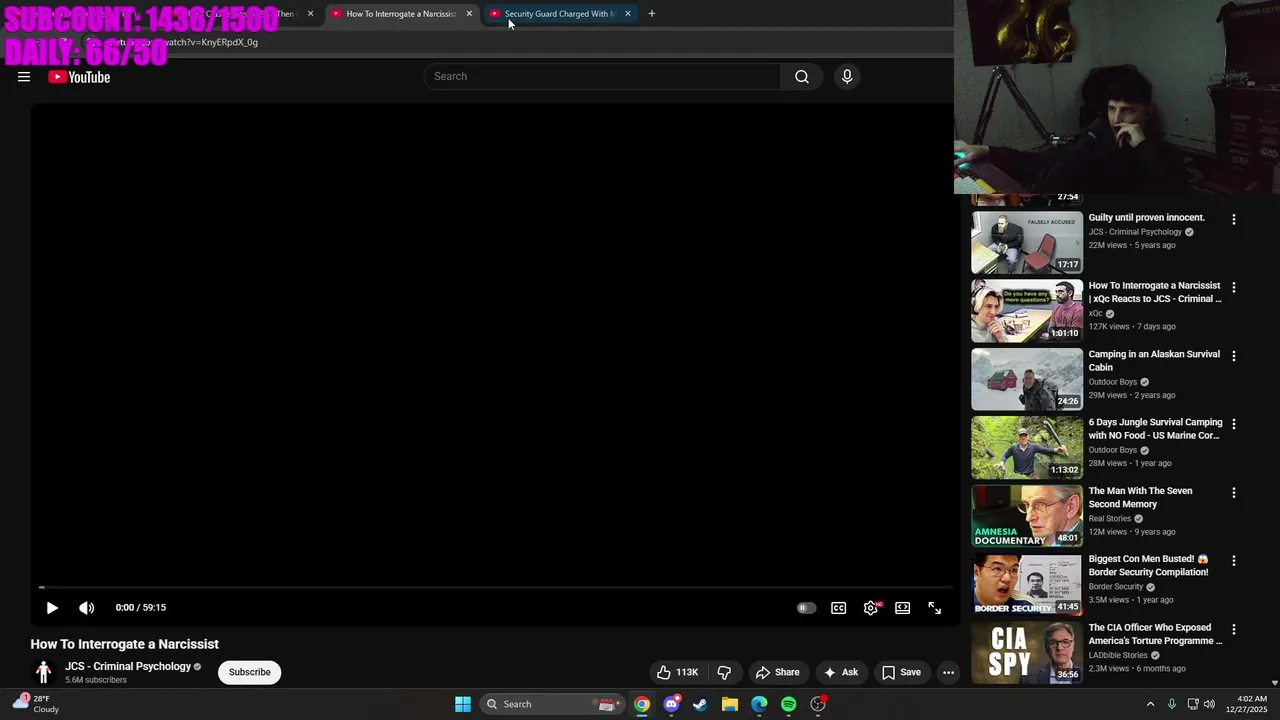Image resolution: width=1280 pixels, height=720 pixels.
Task: Open Discord from taskbar
Action: tap(672, 704)
